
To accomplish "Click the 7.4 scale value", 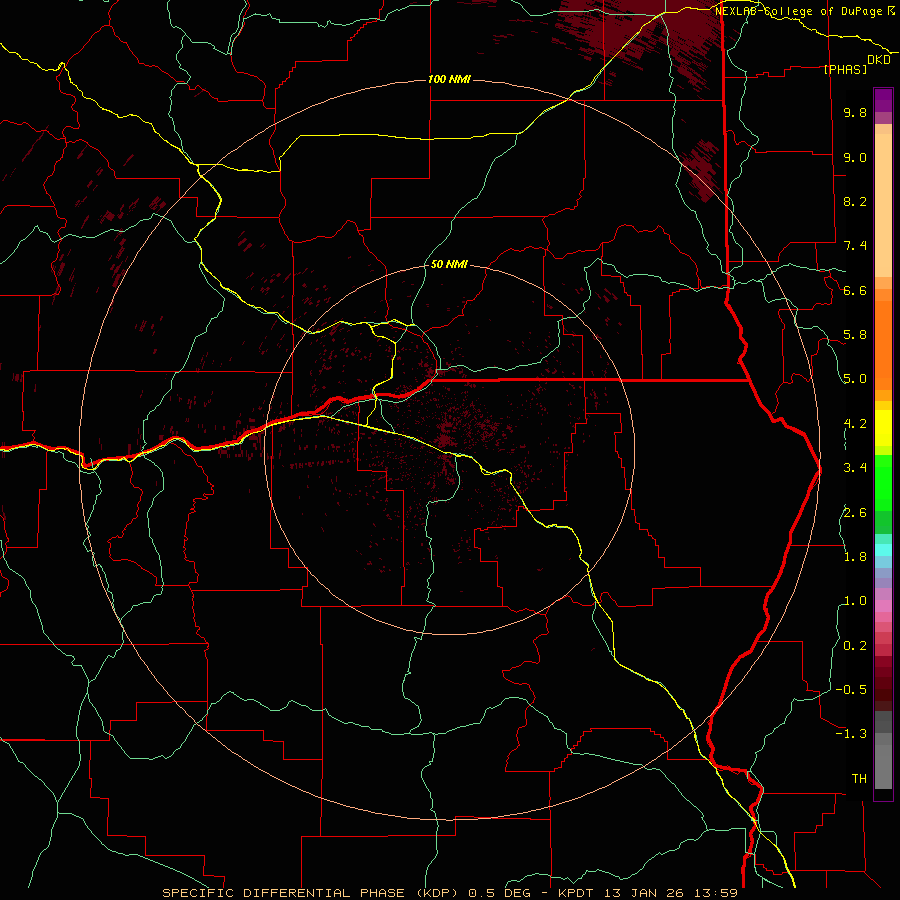I will point(855,246).
